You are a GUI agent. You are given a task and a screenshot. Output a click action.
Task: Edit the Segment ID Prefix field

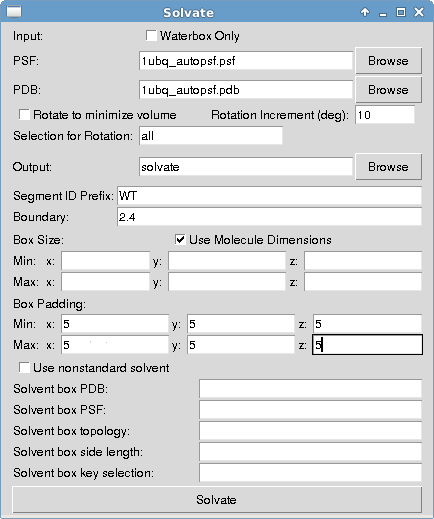(x=269, y=196)
